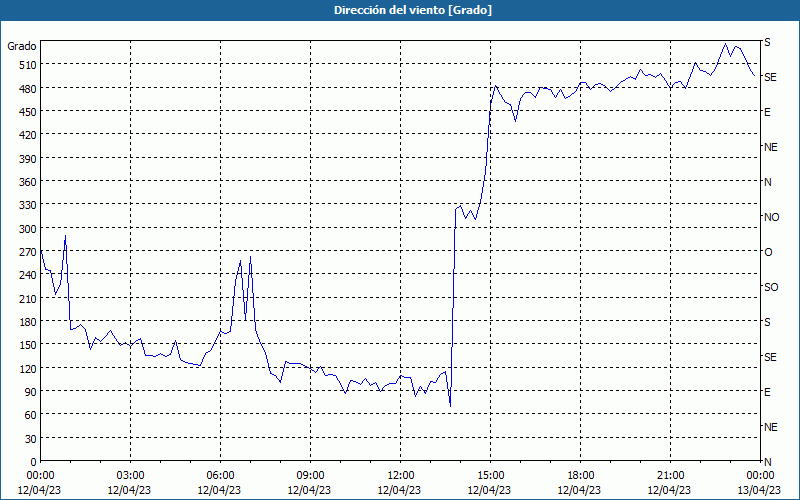Click the 13/04/23 date label
Viewport: 800px width, 500px height.
tap(760, 490)
